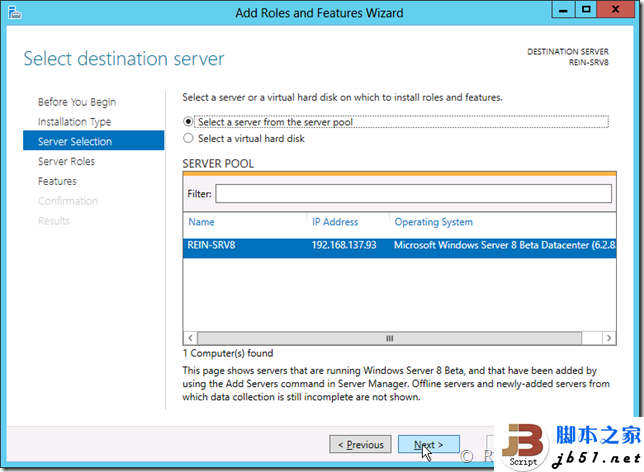Jump to the Server Roles step
This screenshot has height=472, width=644.
pyautogui.click(x=67, y=162)
